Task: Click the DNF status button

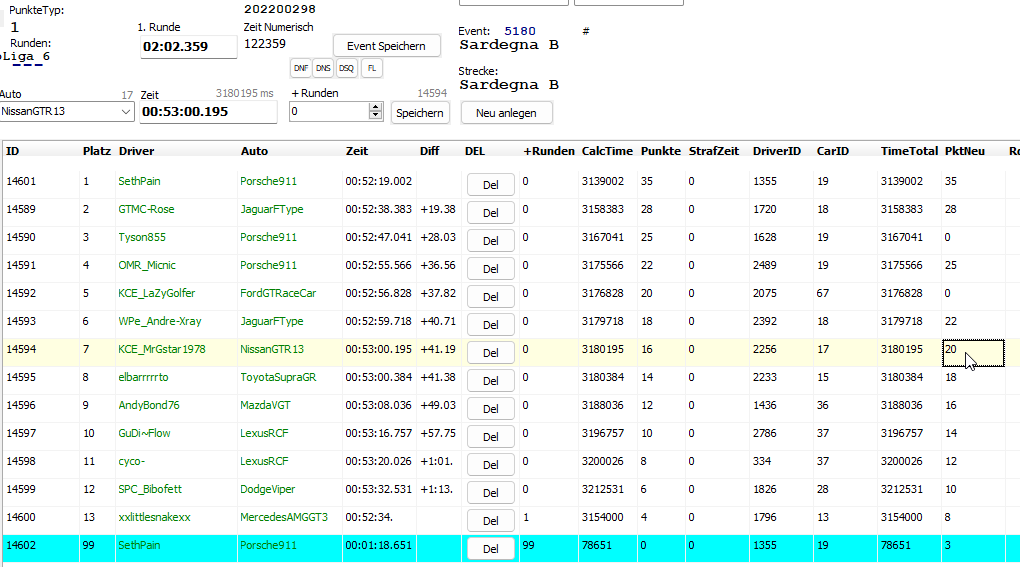Action: (x=300, y=68)
